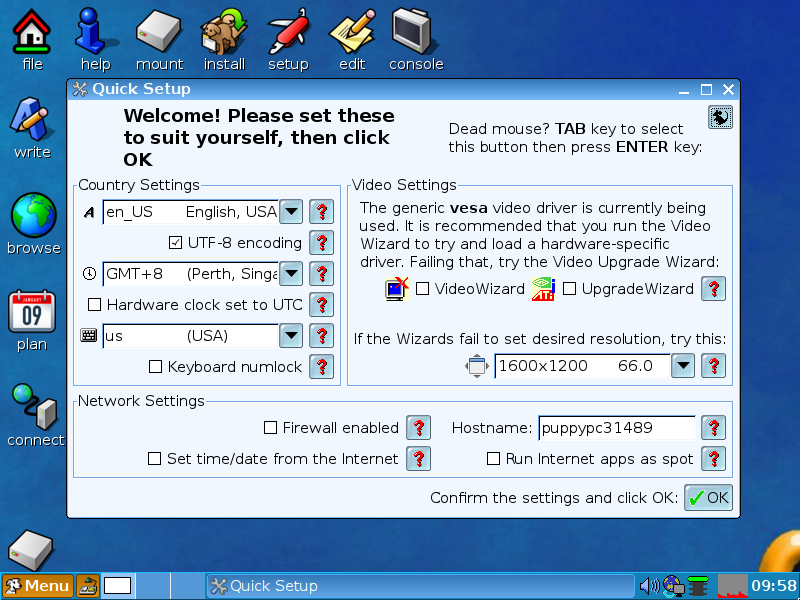Launch the browse globe icon
The image size is (800, 600).
(x=33, y=222)
